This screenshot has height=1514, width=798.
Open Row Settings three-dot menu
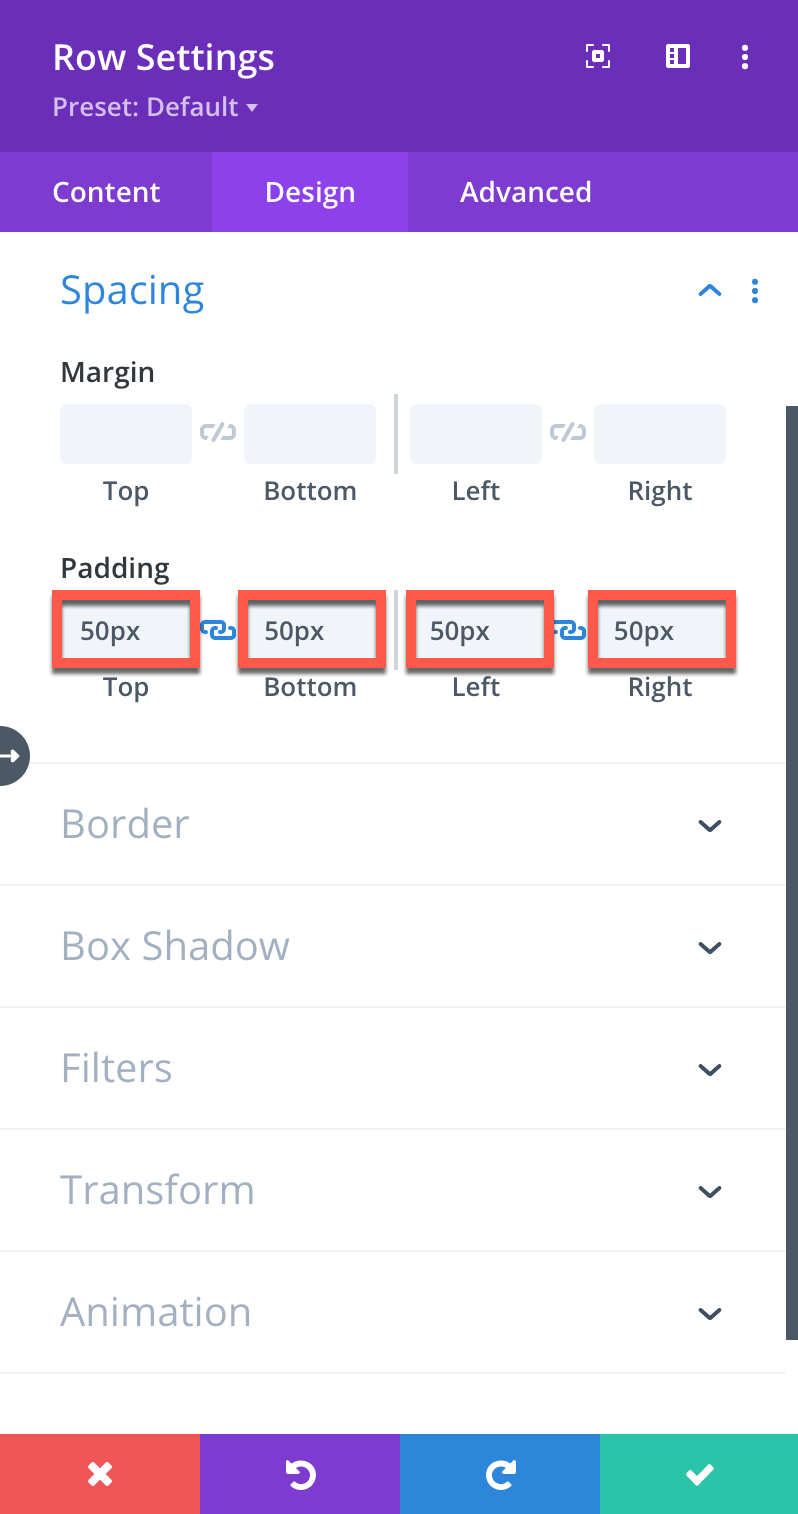pyautogui.click(x=745, y=57)
